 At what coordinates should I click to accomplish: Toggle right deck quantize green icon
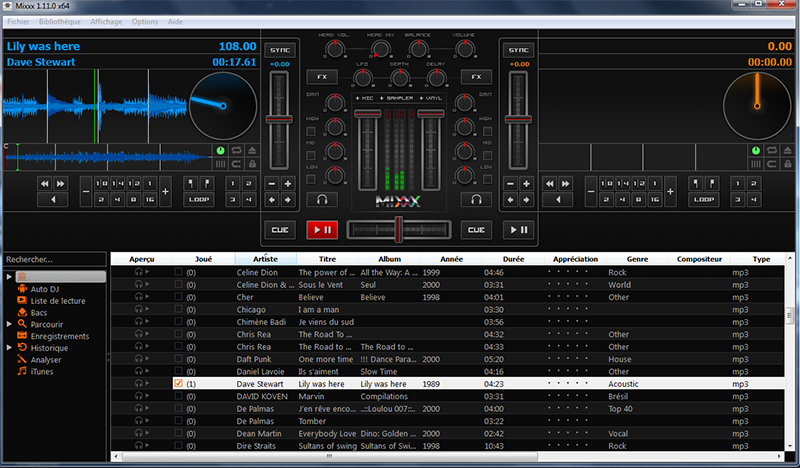(756, 150)
